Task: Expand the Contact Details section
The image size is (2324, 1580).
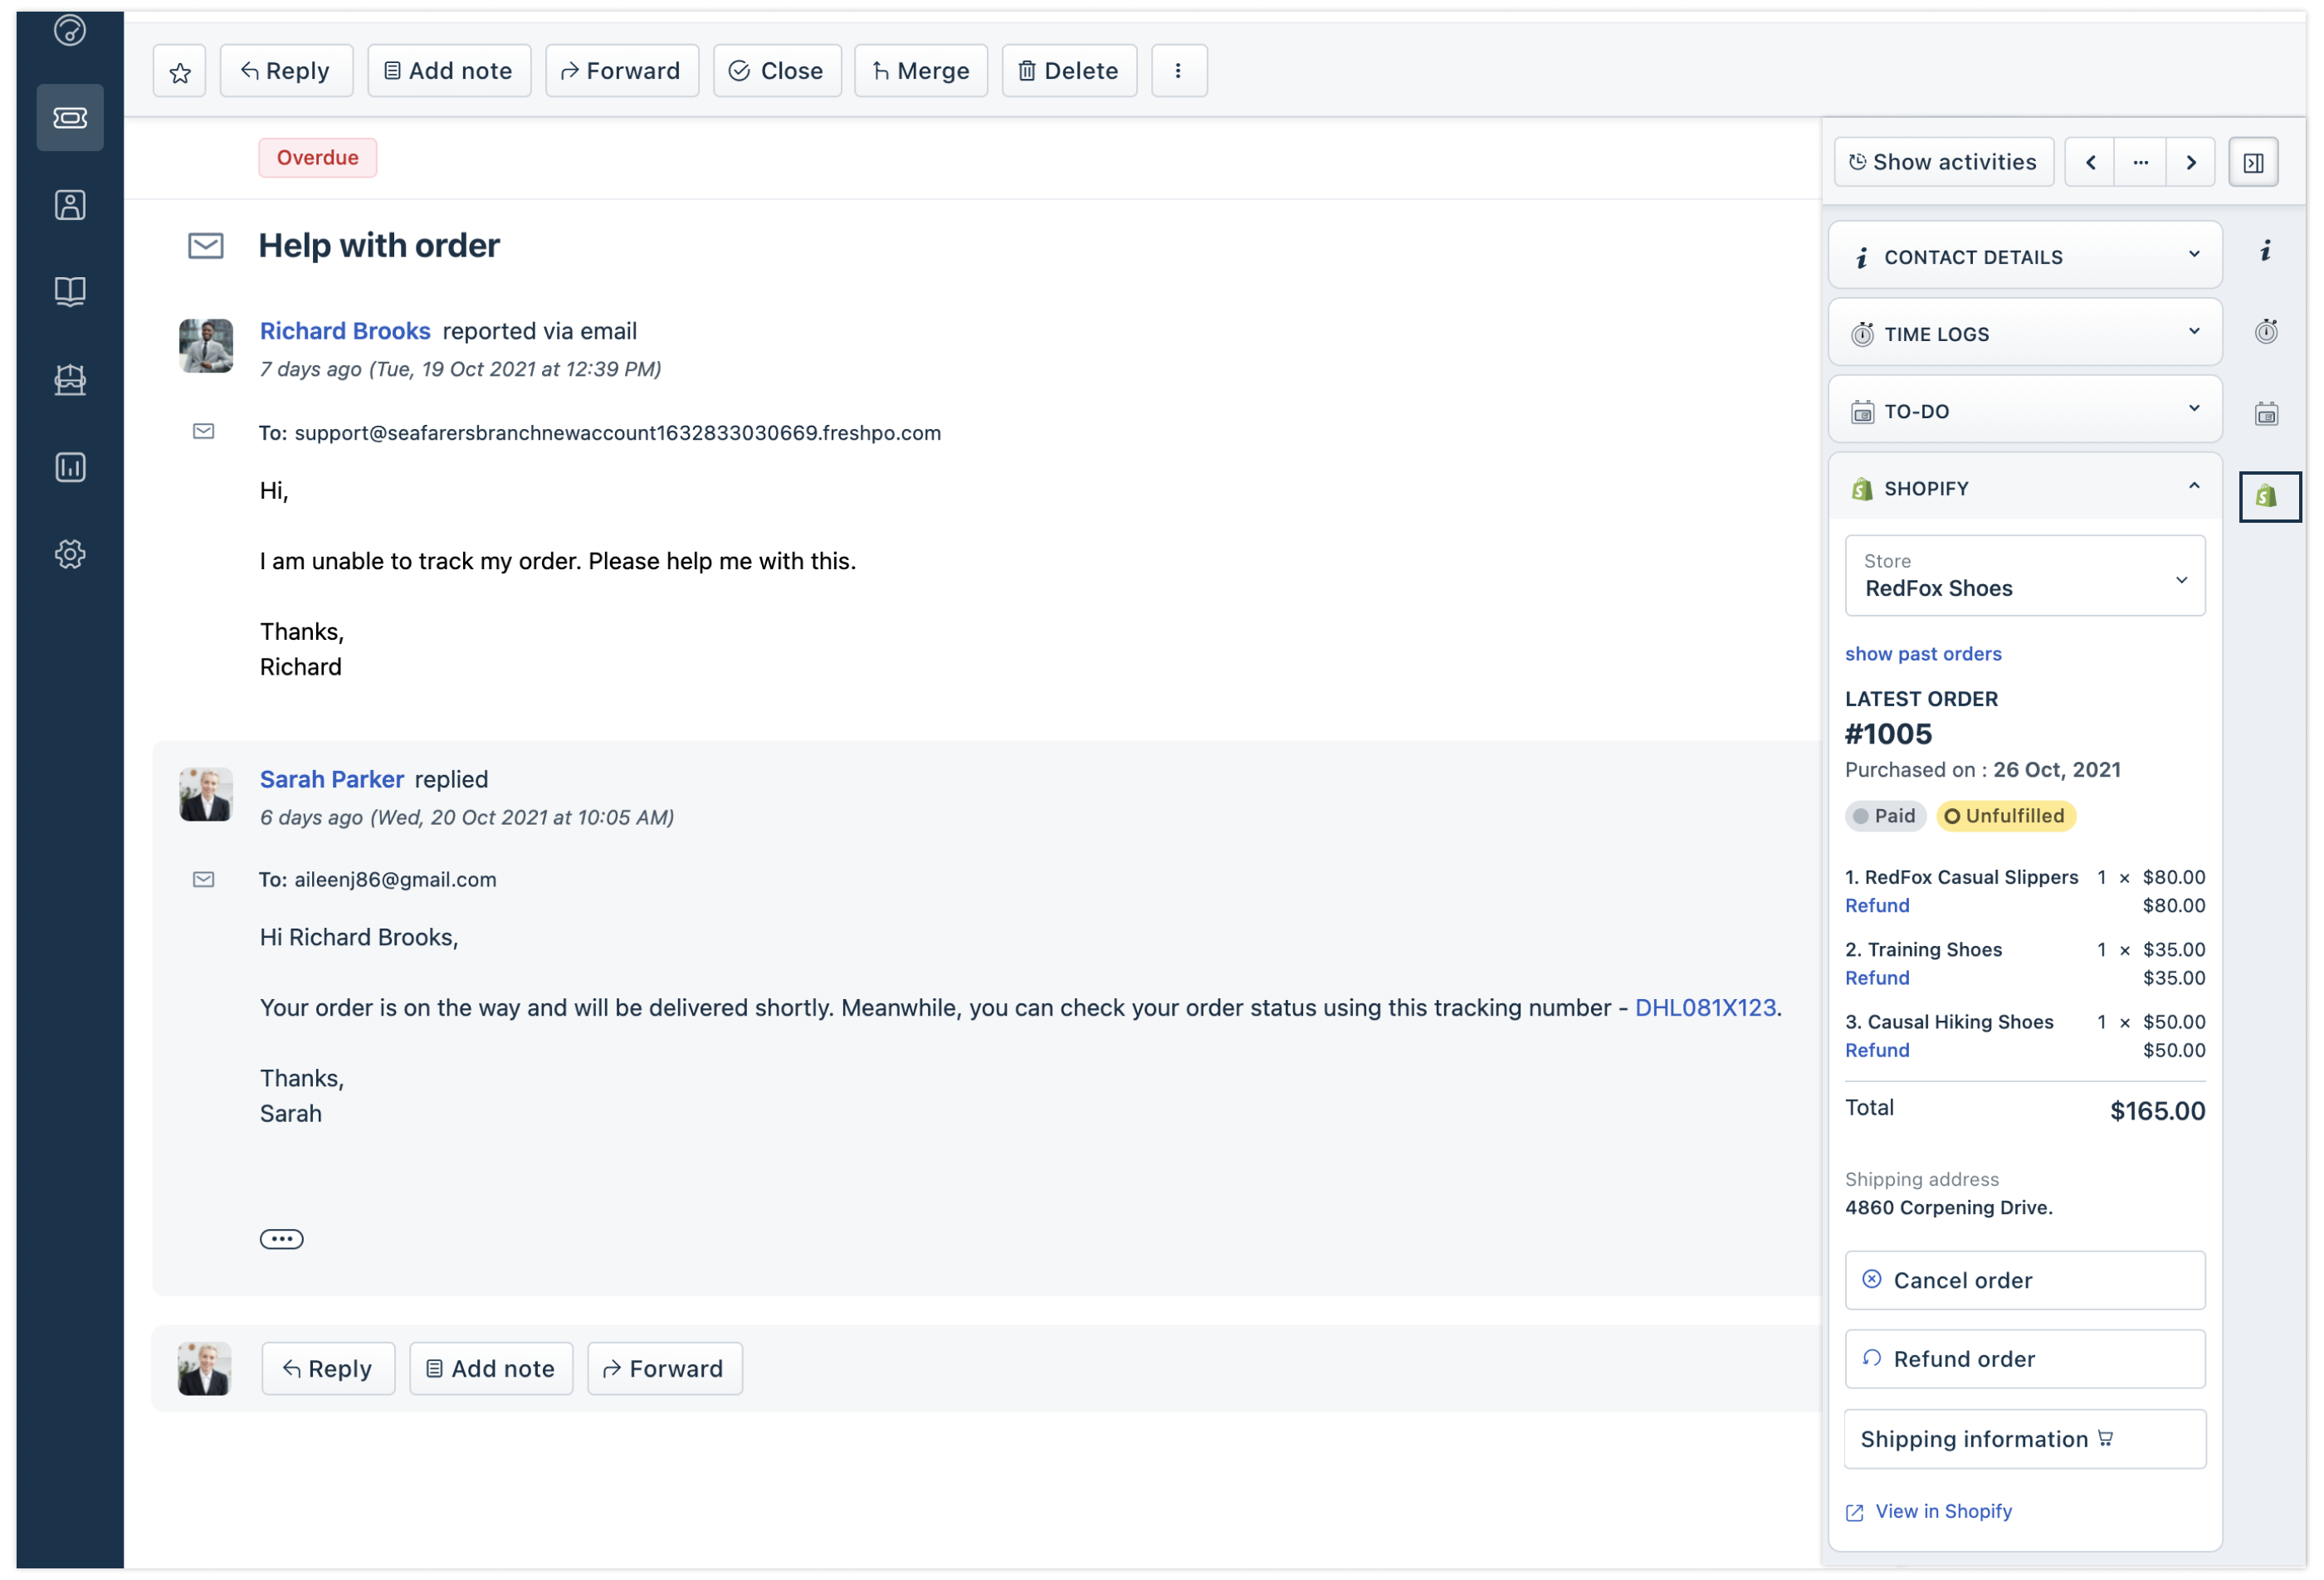Action: pyautogui.click(x=2025, y=256)
